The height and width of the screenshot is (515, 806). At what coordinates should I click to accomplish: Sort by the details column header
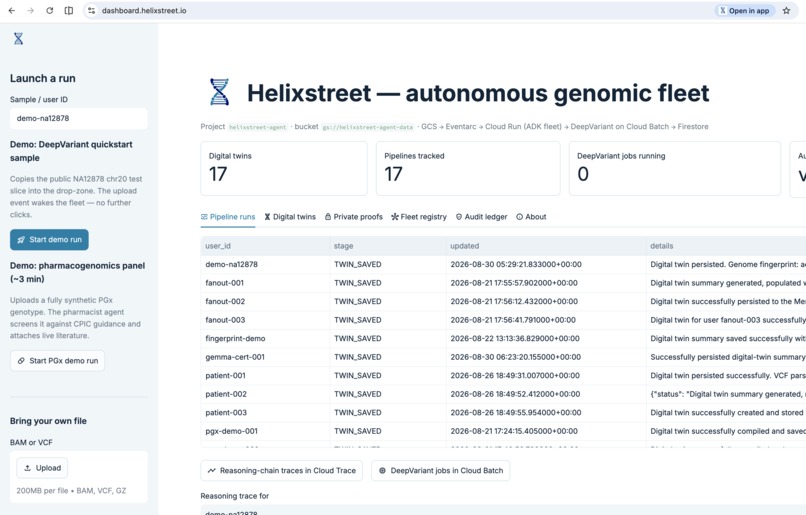point(726,246)
